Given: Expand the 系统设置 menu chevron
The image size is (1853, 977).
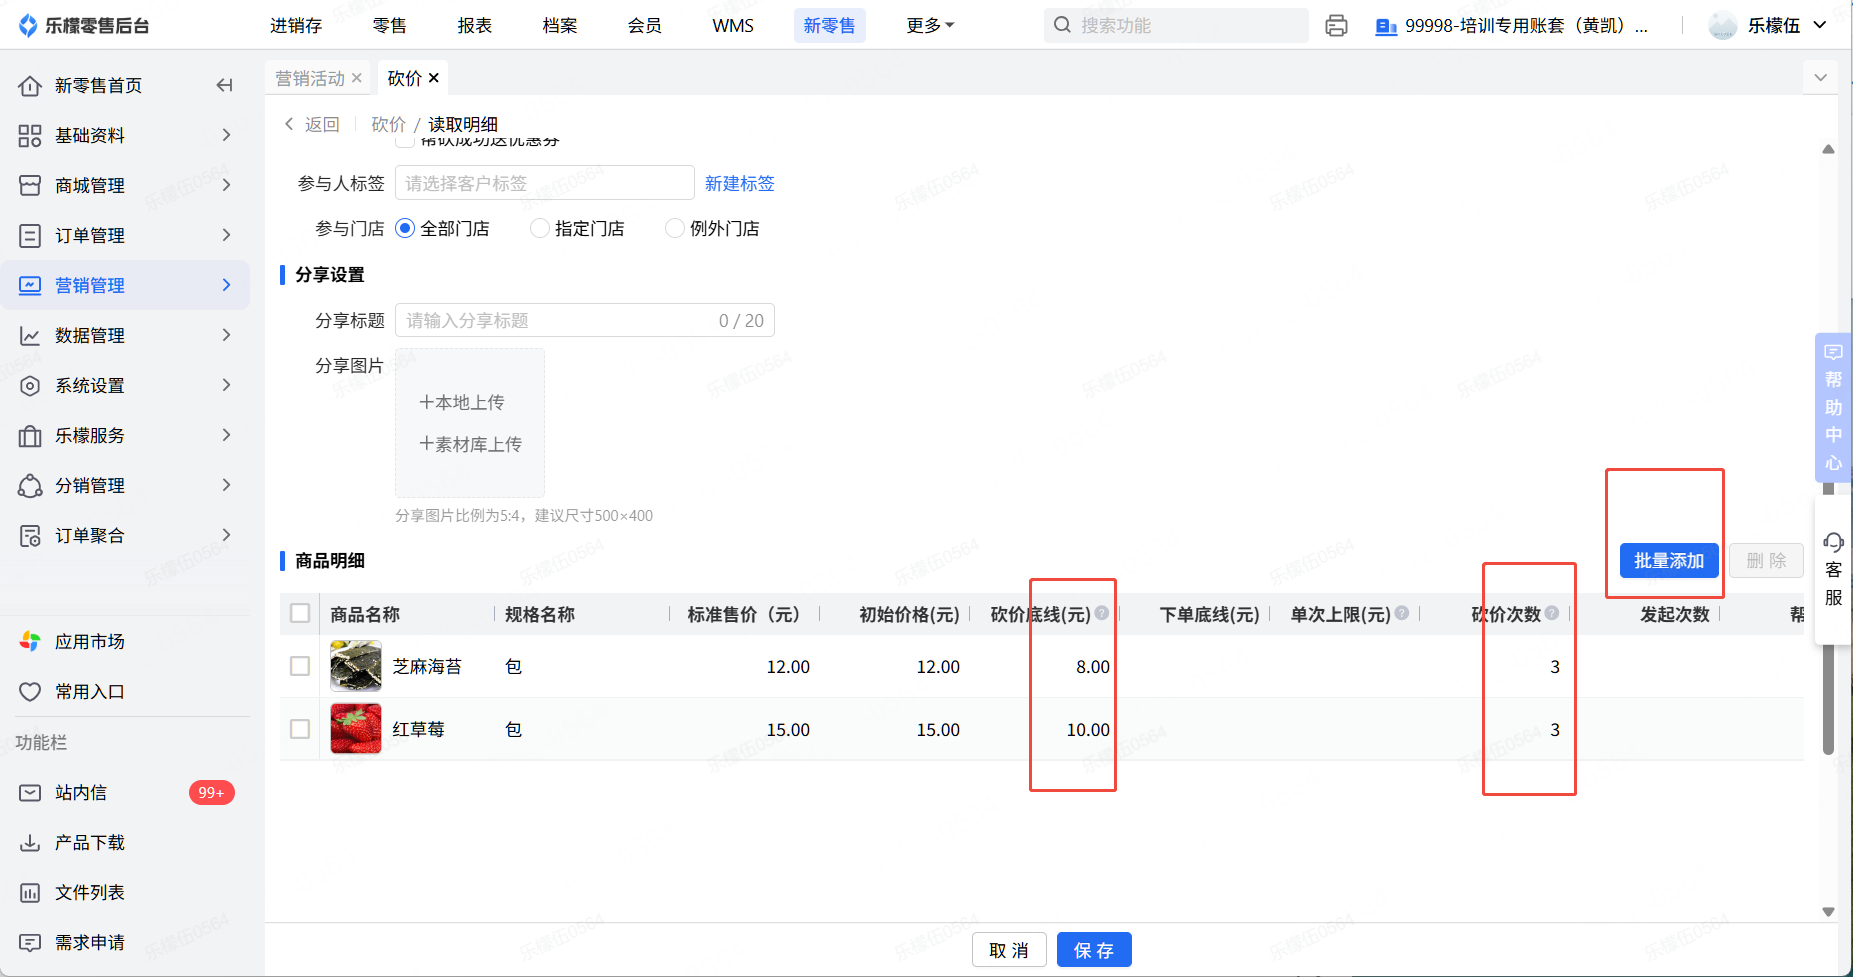Looking at the screenshot, I should click(227, 385).
